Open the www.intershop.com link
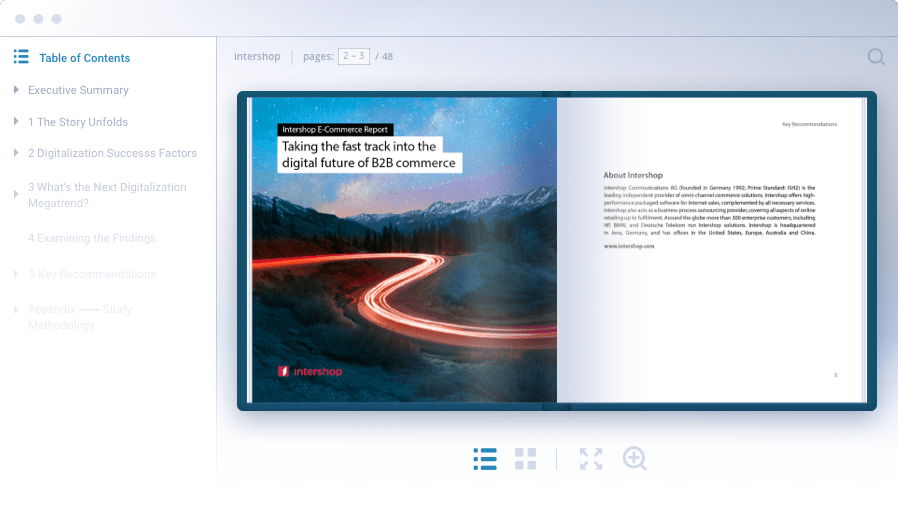The image size is (898, 505). (629, 245)
